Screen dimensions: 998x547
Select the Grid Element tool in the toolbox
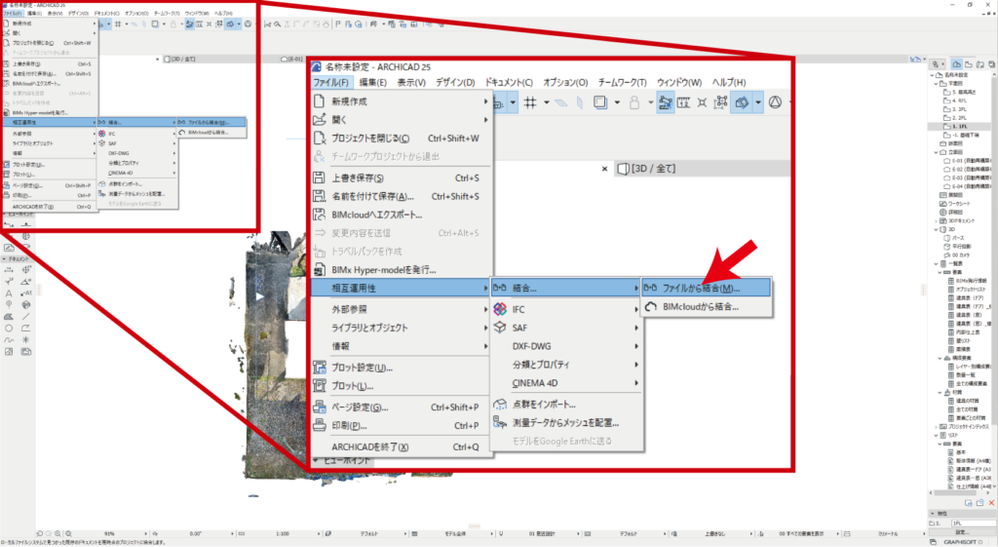9,304
